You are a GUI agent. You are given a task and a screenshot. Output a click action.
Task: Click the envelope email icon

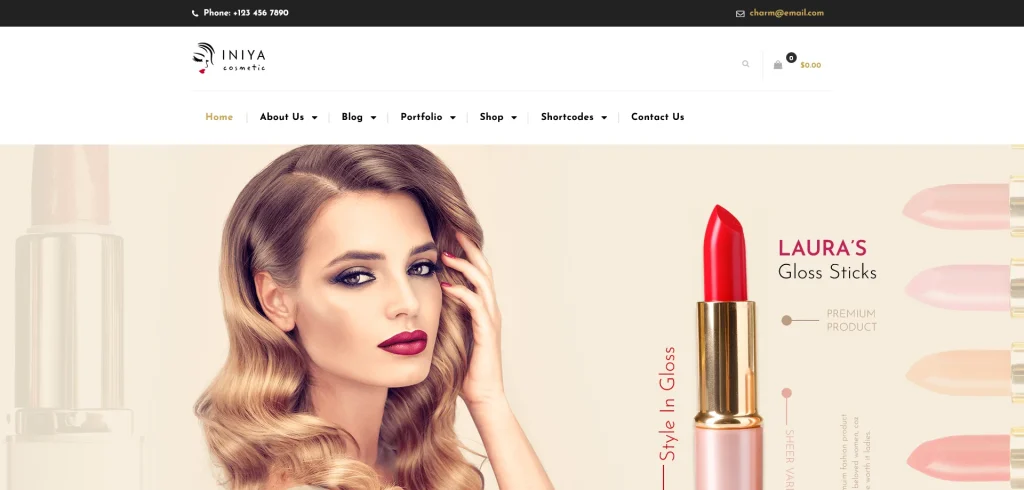pyautogui.click(x=740, y=14)
